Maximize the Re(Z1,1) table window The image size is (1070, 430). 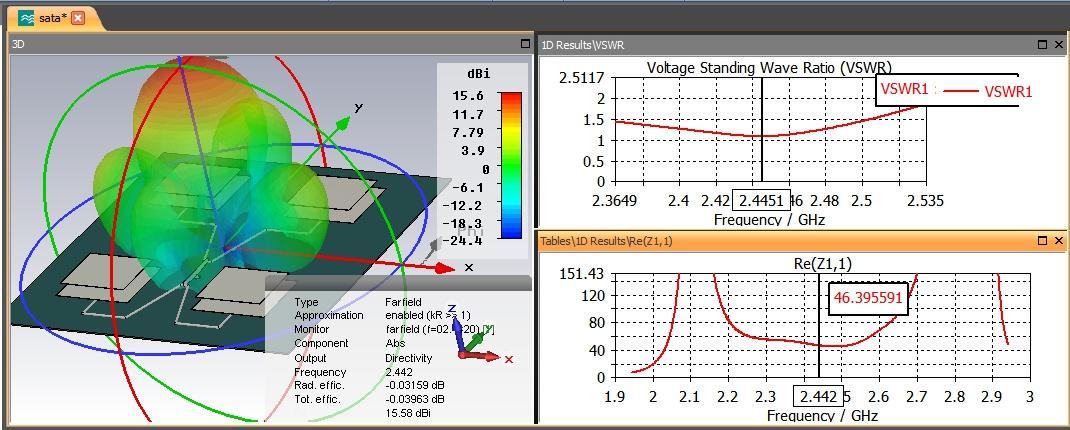[x=1042, y=240]
